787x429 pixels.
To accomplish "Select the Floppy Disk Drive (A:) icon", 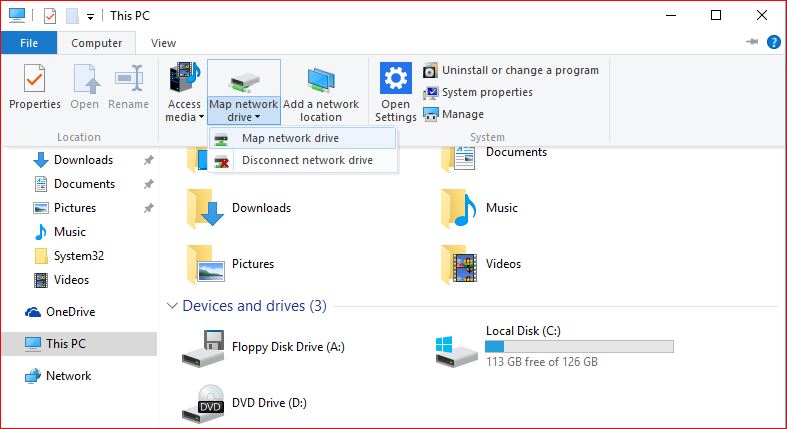I will coord(203,348).
